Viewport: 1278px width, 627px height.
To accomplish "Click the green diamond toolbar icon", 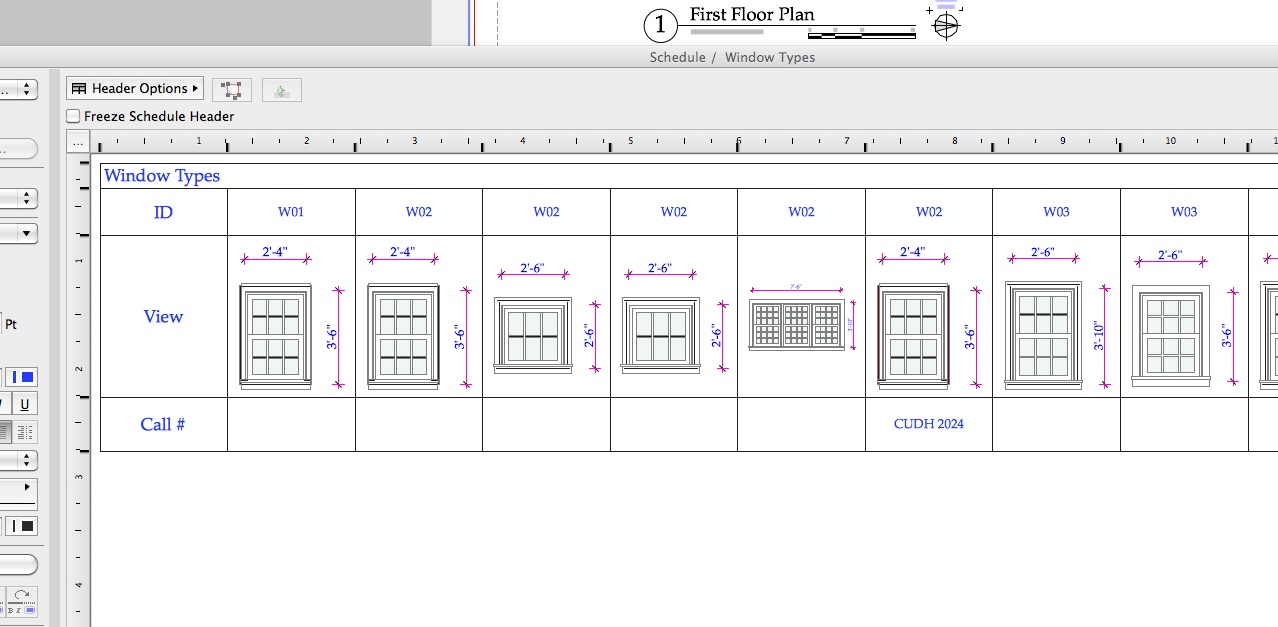I will (x=281, y=89).
